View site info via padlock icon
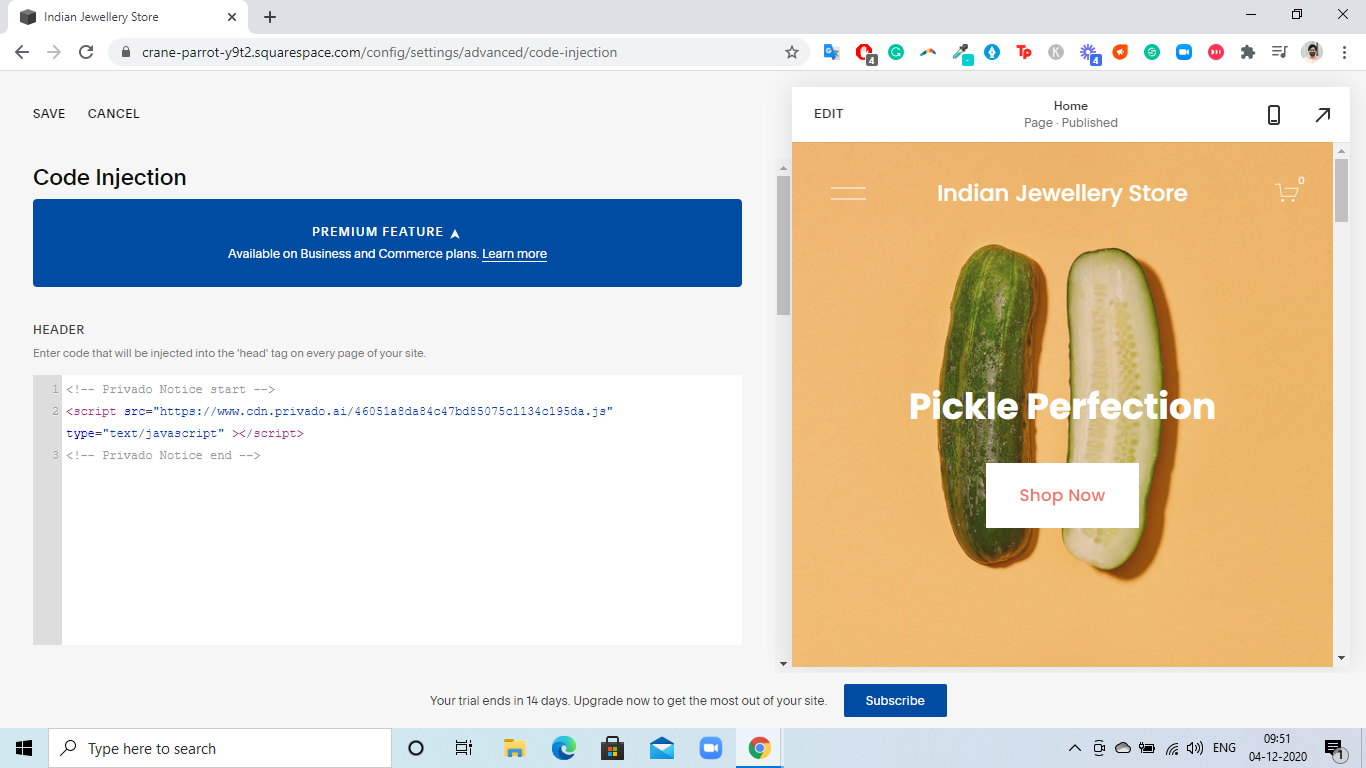 point(125,52)
